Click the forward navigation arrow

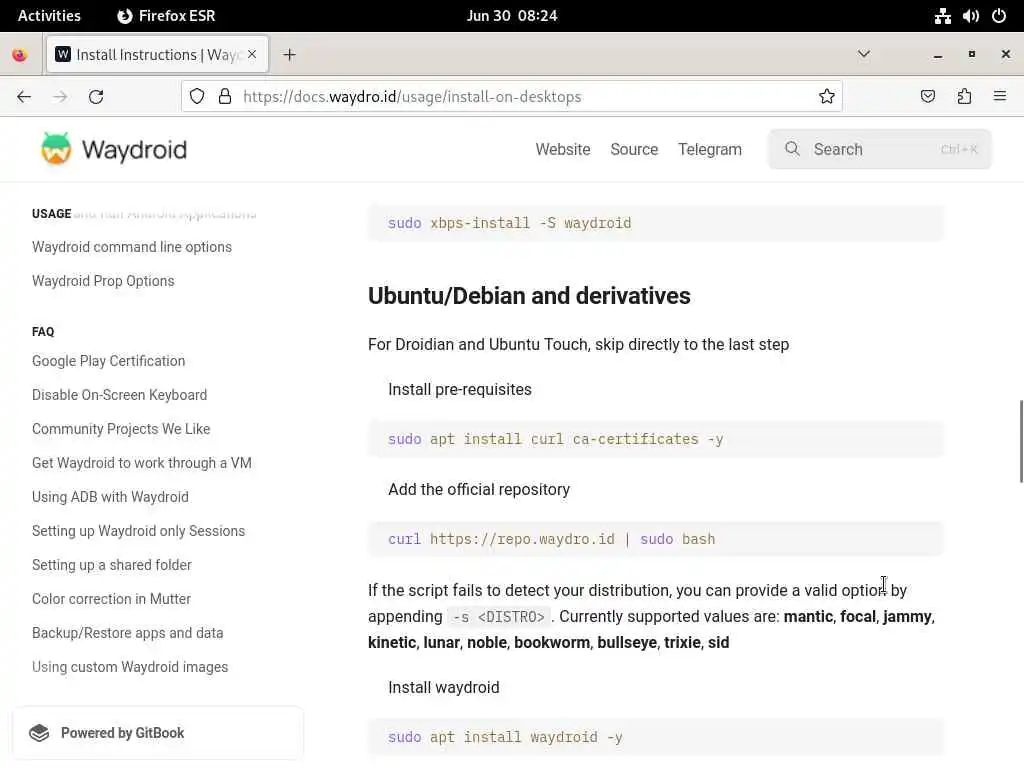coord(60,97)
